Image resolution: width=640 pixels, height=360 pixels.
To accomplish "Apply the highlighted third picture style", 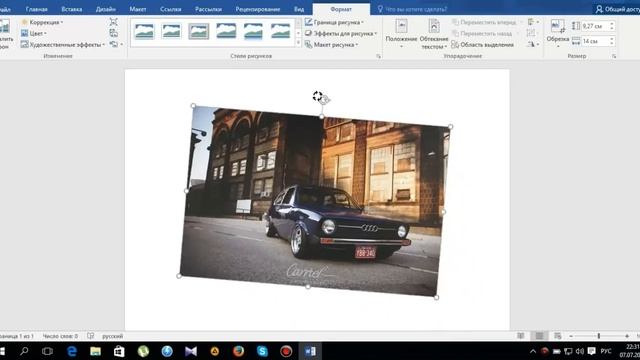I will click(x=198, y=31).
